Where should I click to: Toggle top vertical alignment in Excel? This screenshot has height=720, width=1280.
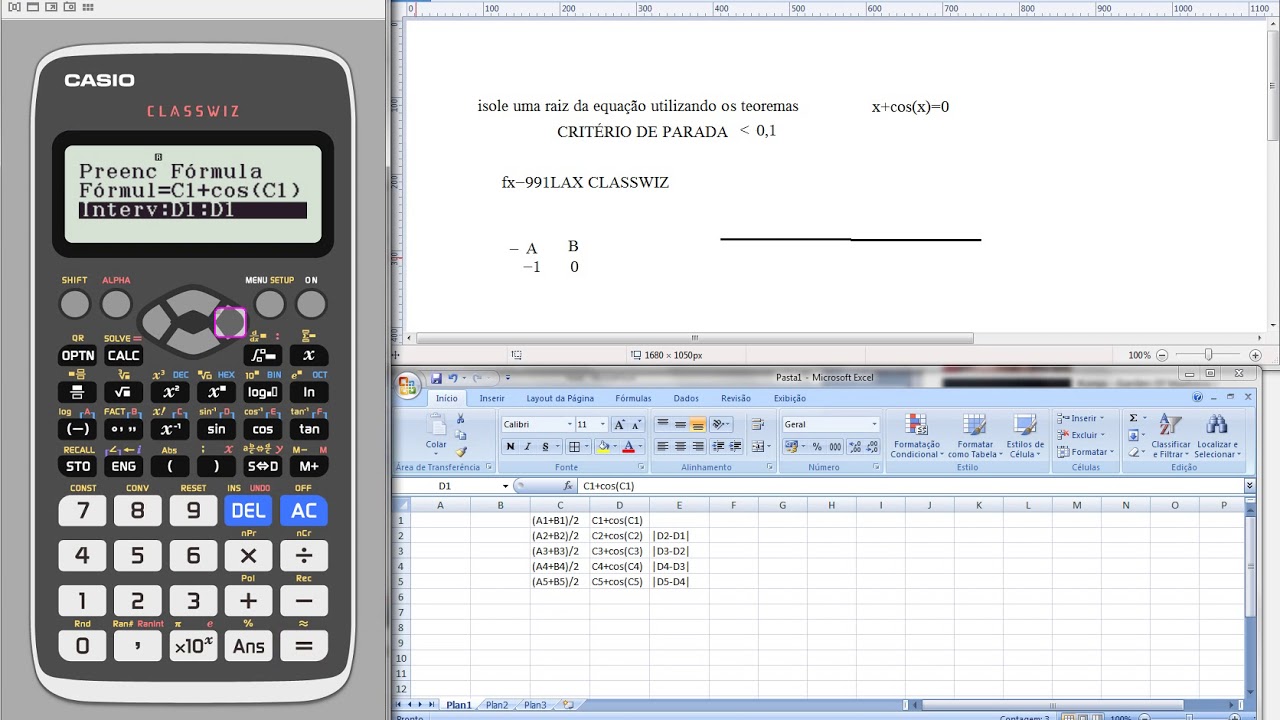(663, 424)
